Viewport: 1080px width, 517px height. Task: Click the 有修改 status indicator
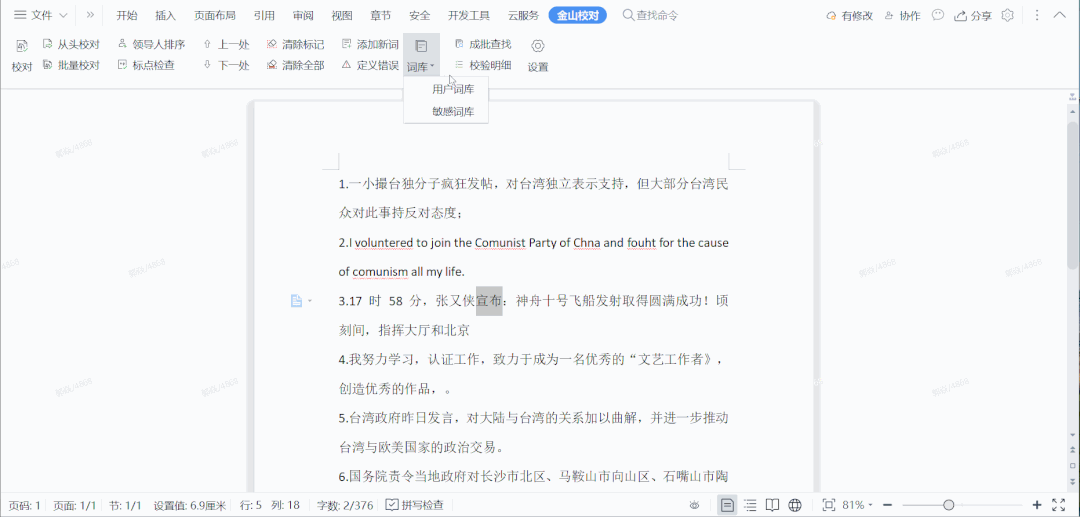[x=849, y=16]
